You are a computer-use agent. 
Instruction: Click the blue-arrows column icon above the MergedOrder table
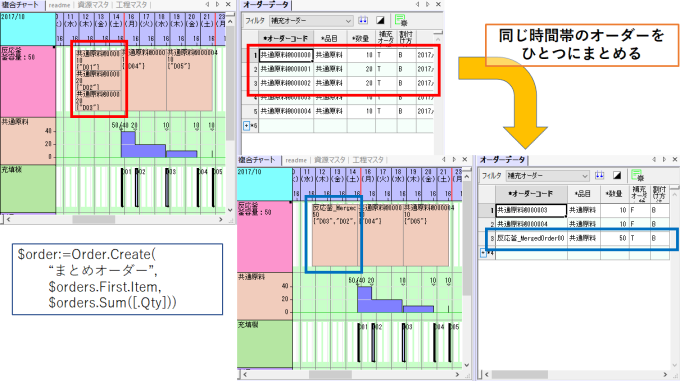[x=599, y=175]
